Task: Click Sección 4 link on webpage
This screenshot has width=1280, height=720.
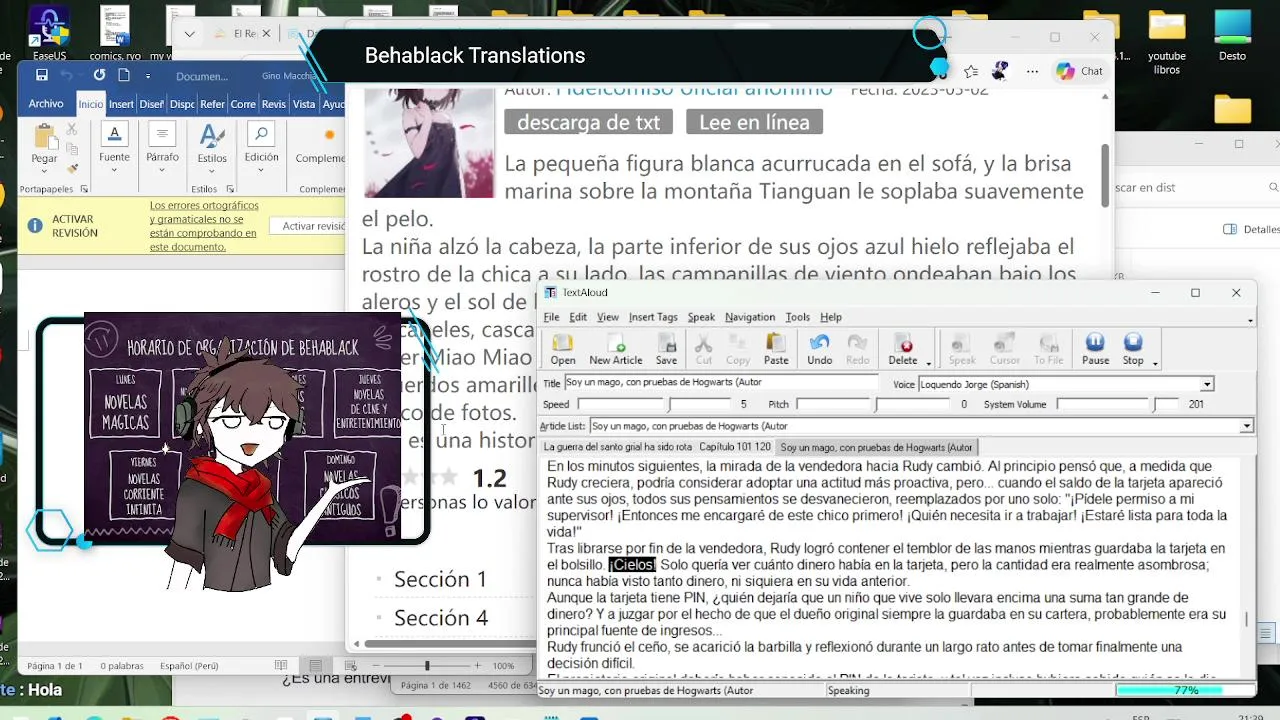Action: 440,617
